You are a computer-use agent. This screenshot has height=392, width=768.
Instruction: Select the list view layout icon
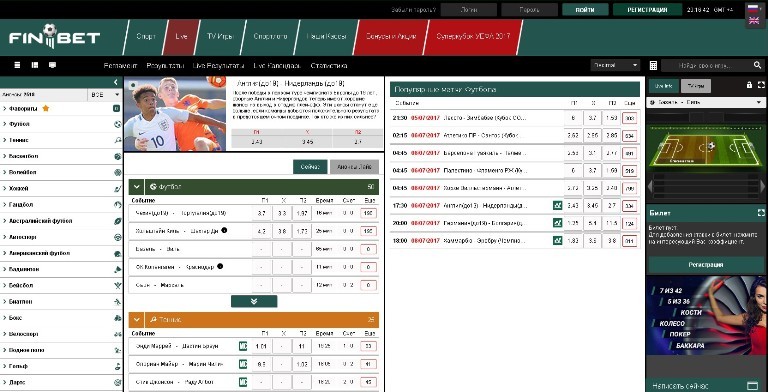click(18, 65)
